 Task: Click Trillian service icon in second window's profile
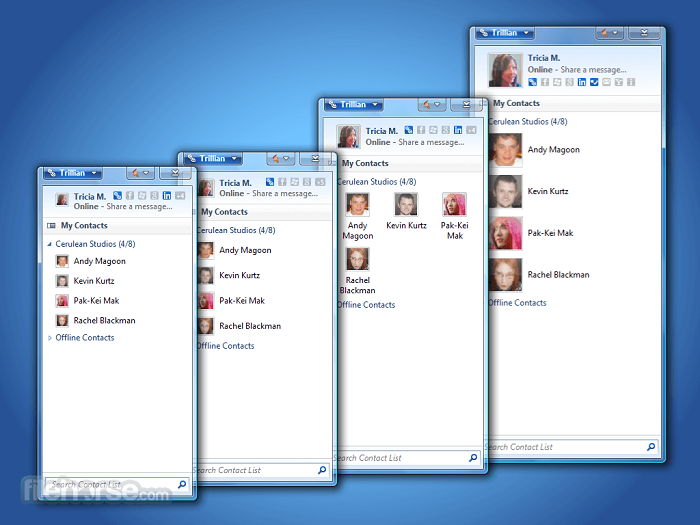pos(270,182)
